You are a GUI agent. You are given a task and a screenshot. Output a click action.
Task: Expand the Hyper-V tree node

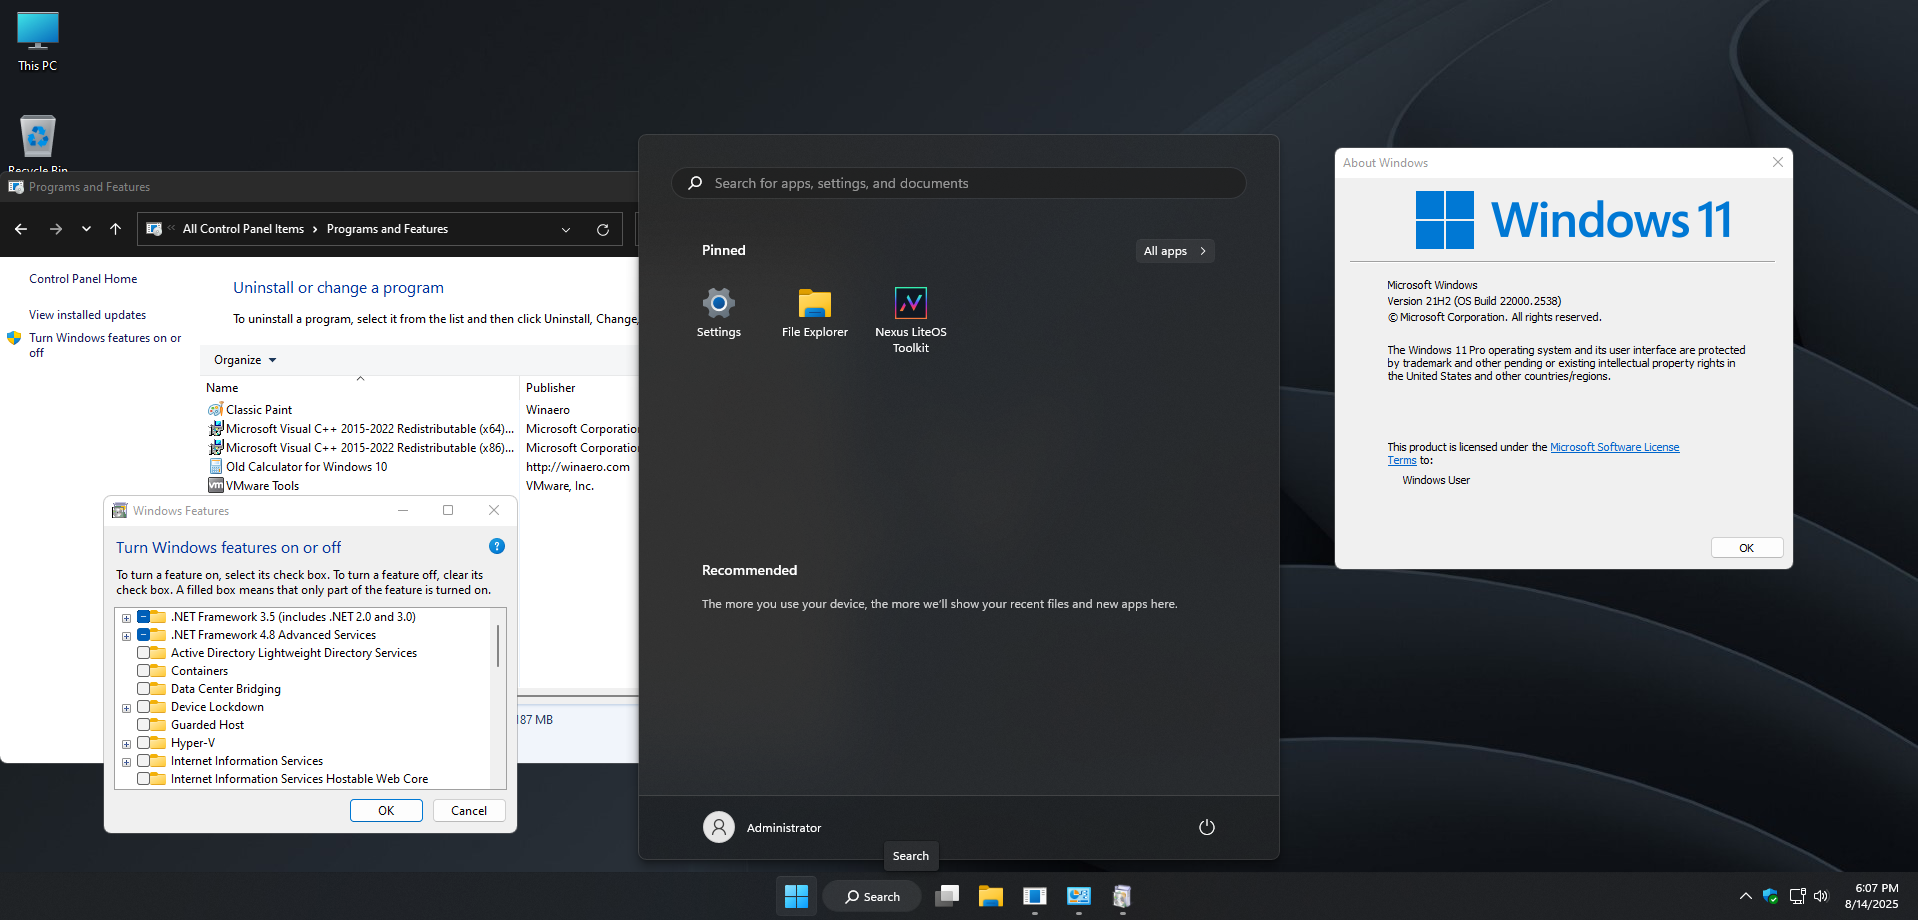point(126,744)
